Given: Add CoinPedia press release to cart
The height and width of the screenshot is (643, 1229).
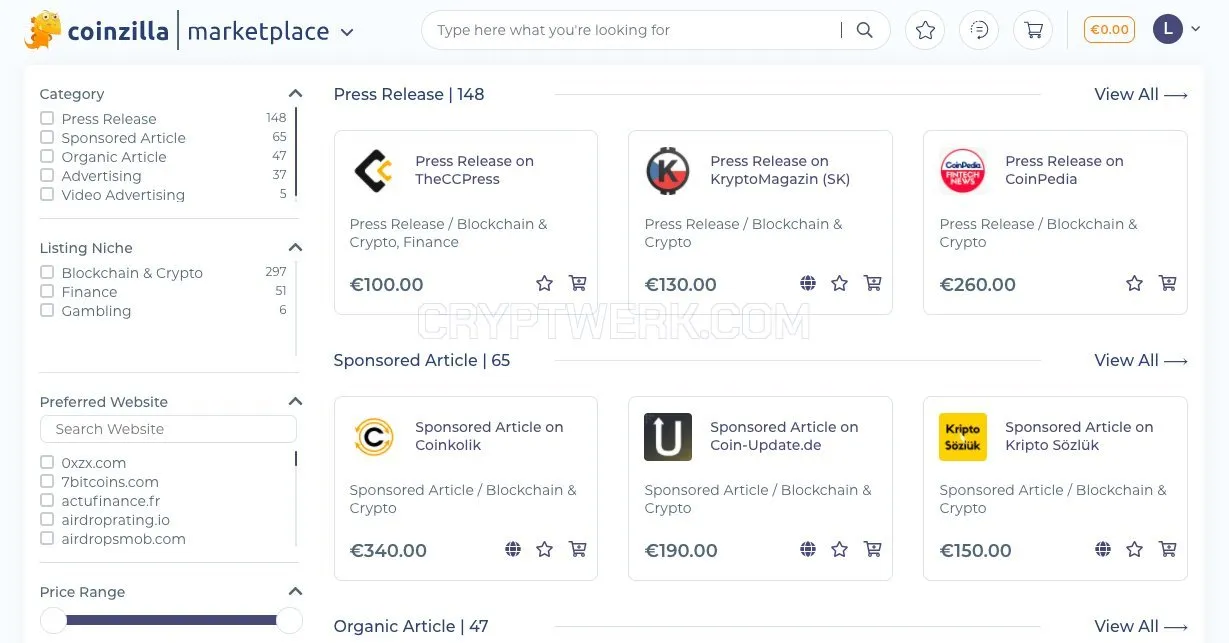Looking at the screenshot, I should [x=1167, y=284].
